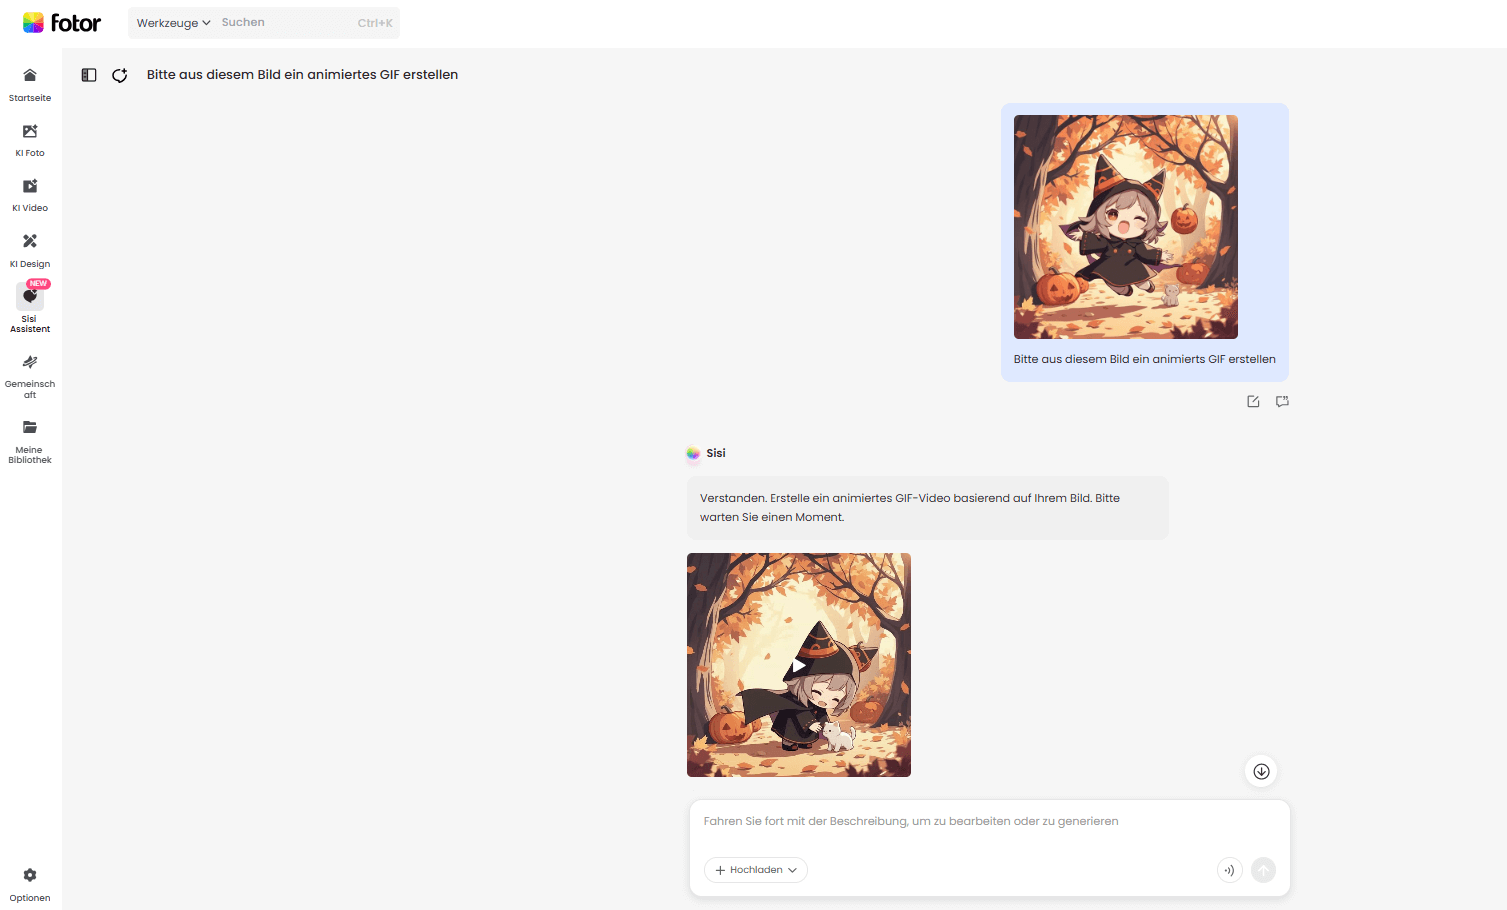Start a new chat via refresh-plus icon

tap(120, 75)
